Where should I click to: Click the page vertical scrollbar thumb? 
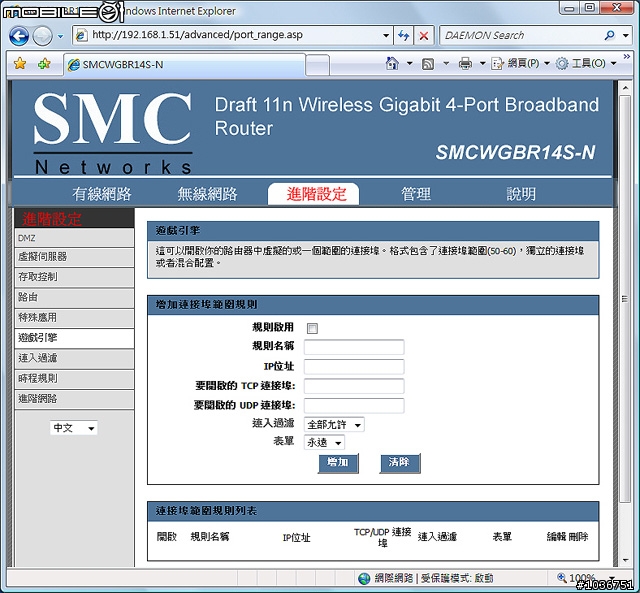(624, 299)
